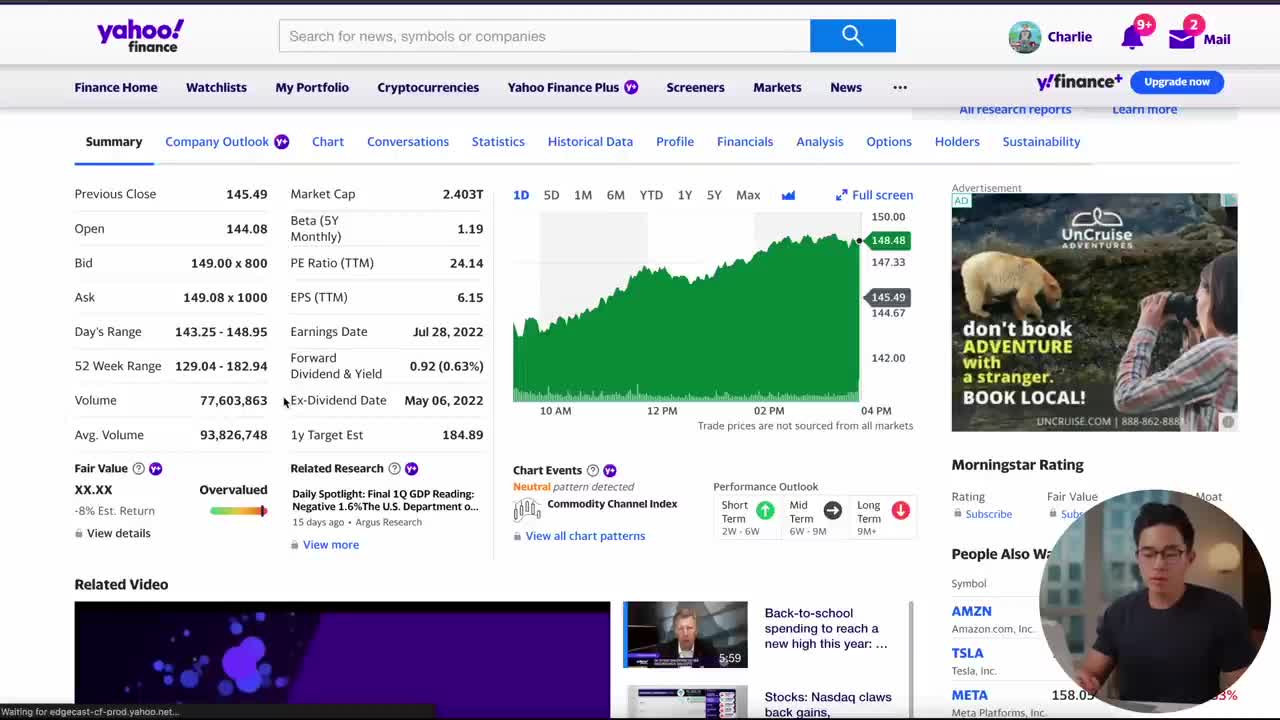Viewport: 1280px width, 720px height.
Task: Open My Portfolio menu
Action: point(312,87)
